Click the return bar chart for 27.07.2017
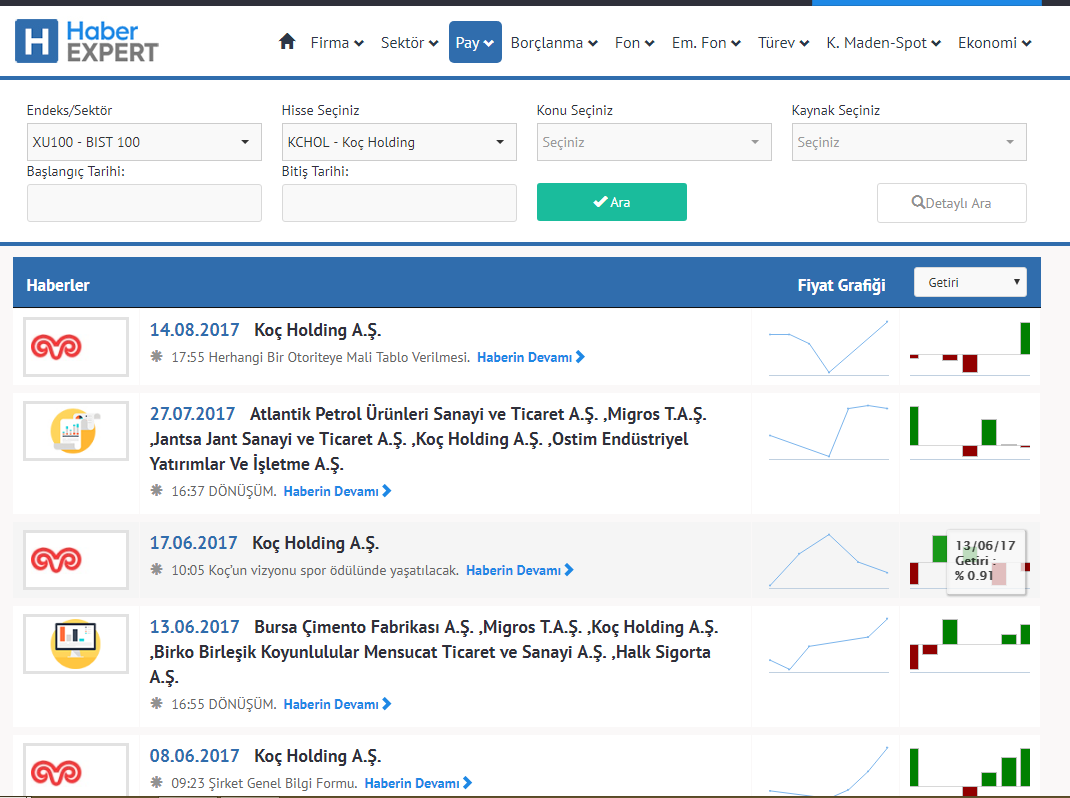Screen dimensions: 1070x798 (970, 431)
